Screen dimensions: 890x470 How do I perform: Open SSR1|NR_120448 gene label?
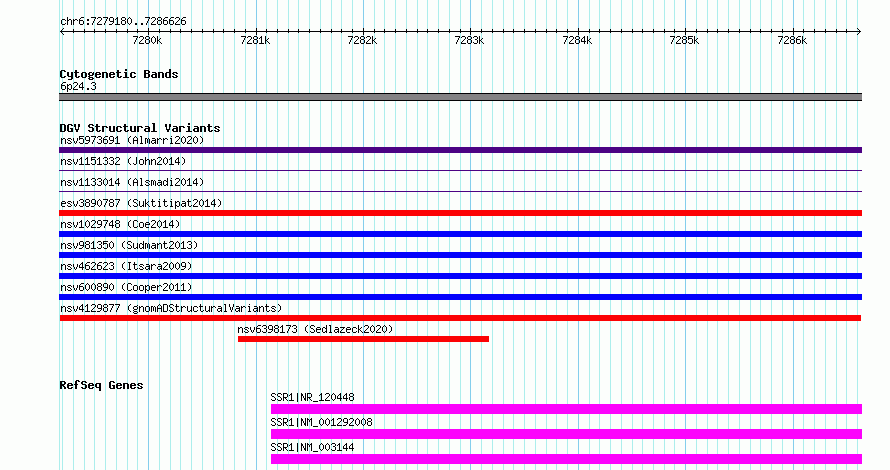(312, 397)
